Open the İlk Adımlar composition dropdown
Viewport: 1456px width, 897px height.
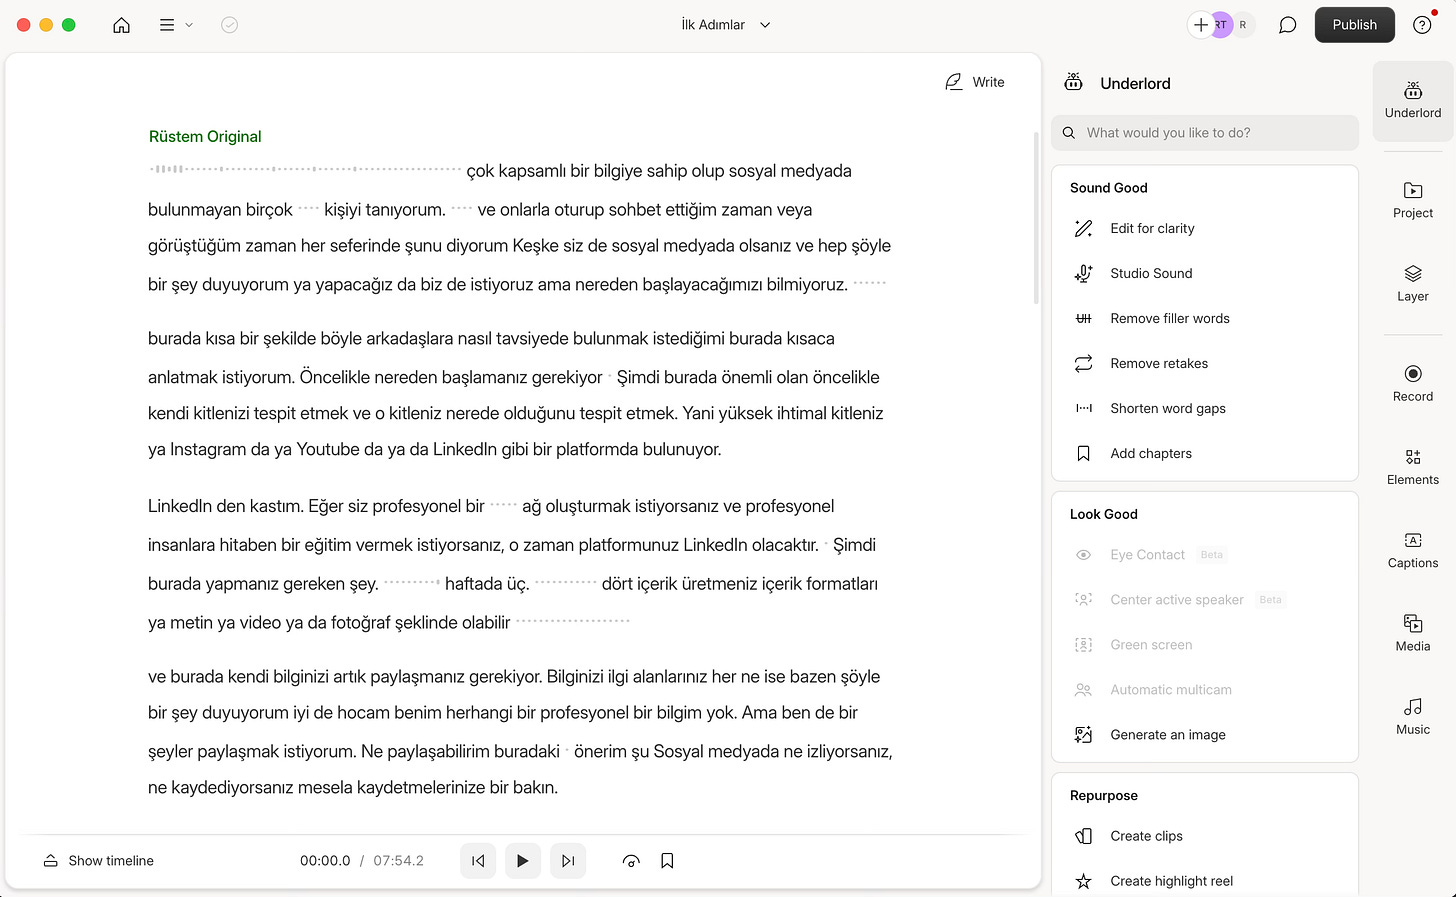point(726,25)
